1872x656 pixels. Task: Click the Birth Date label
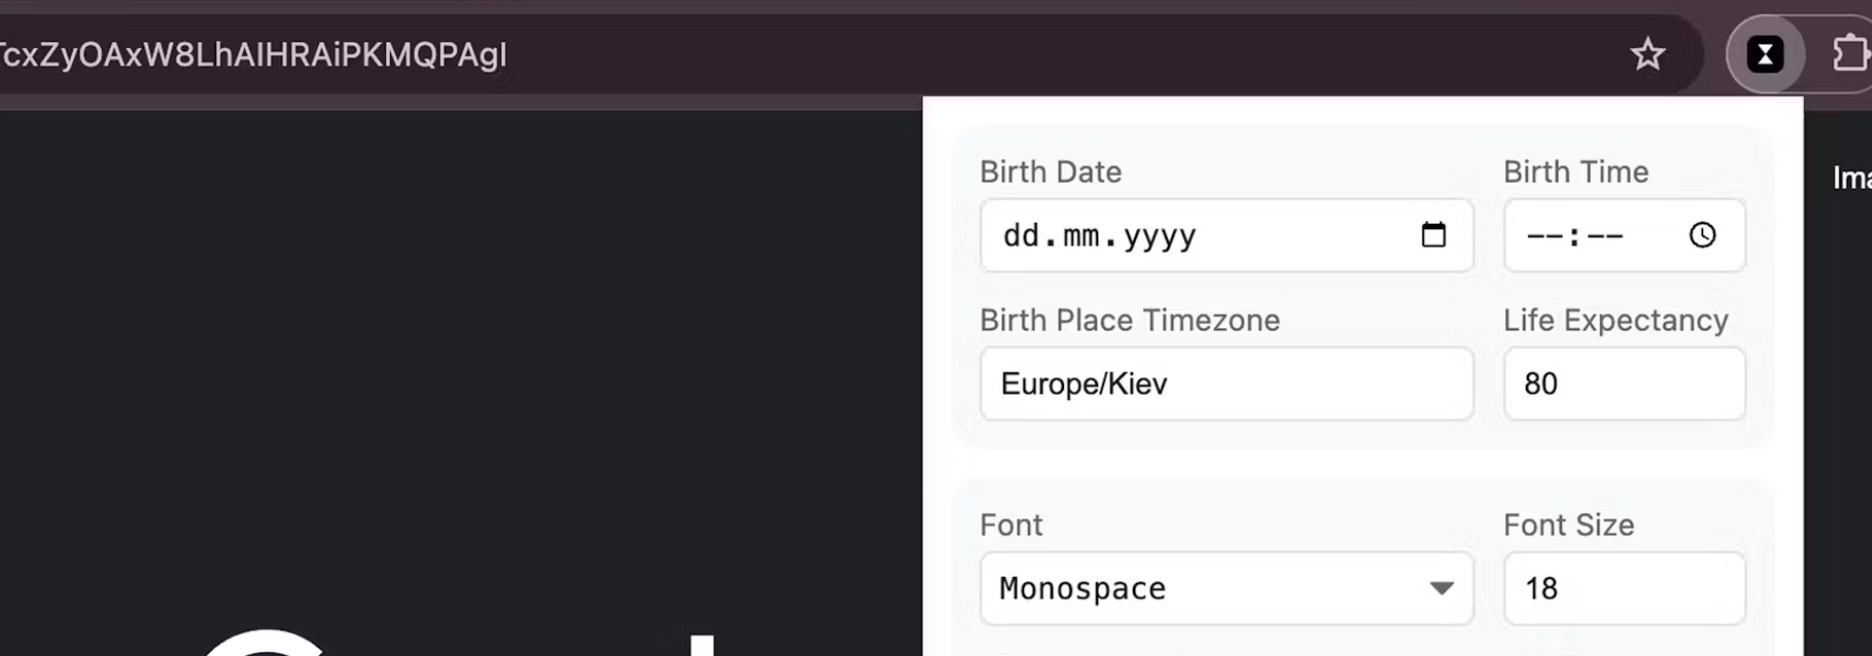click(1050, 172)
